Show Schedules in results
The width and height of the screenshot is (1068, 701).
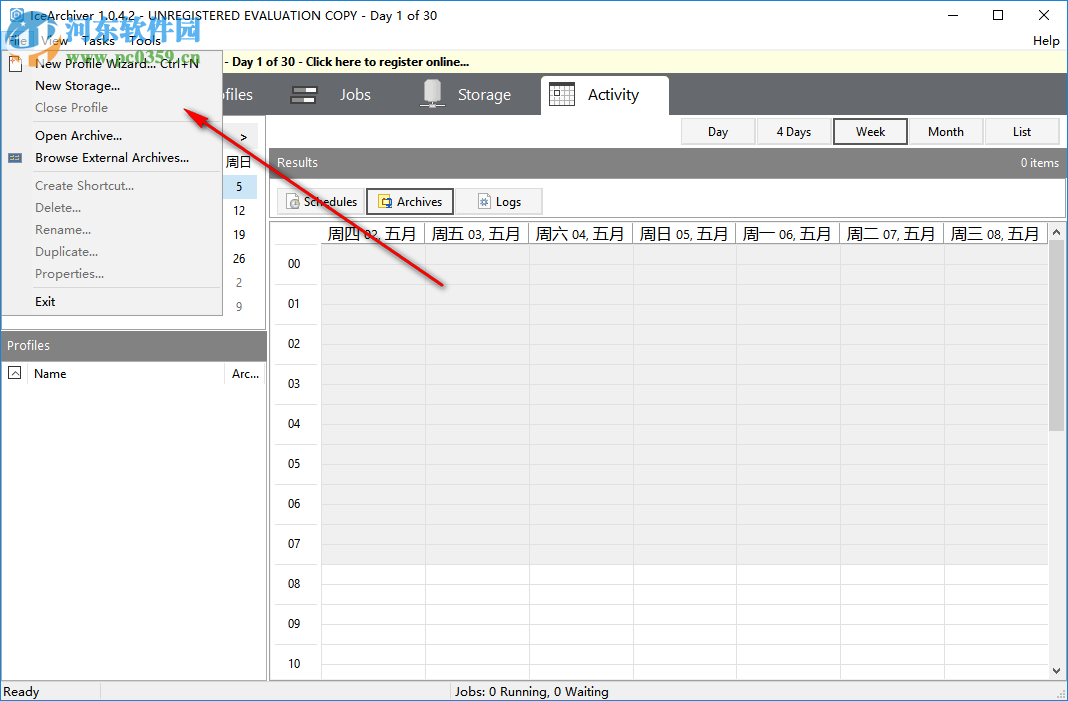321,202
